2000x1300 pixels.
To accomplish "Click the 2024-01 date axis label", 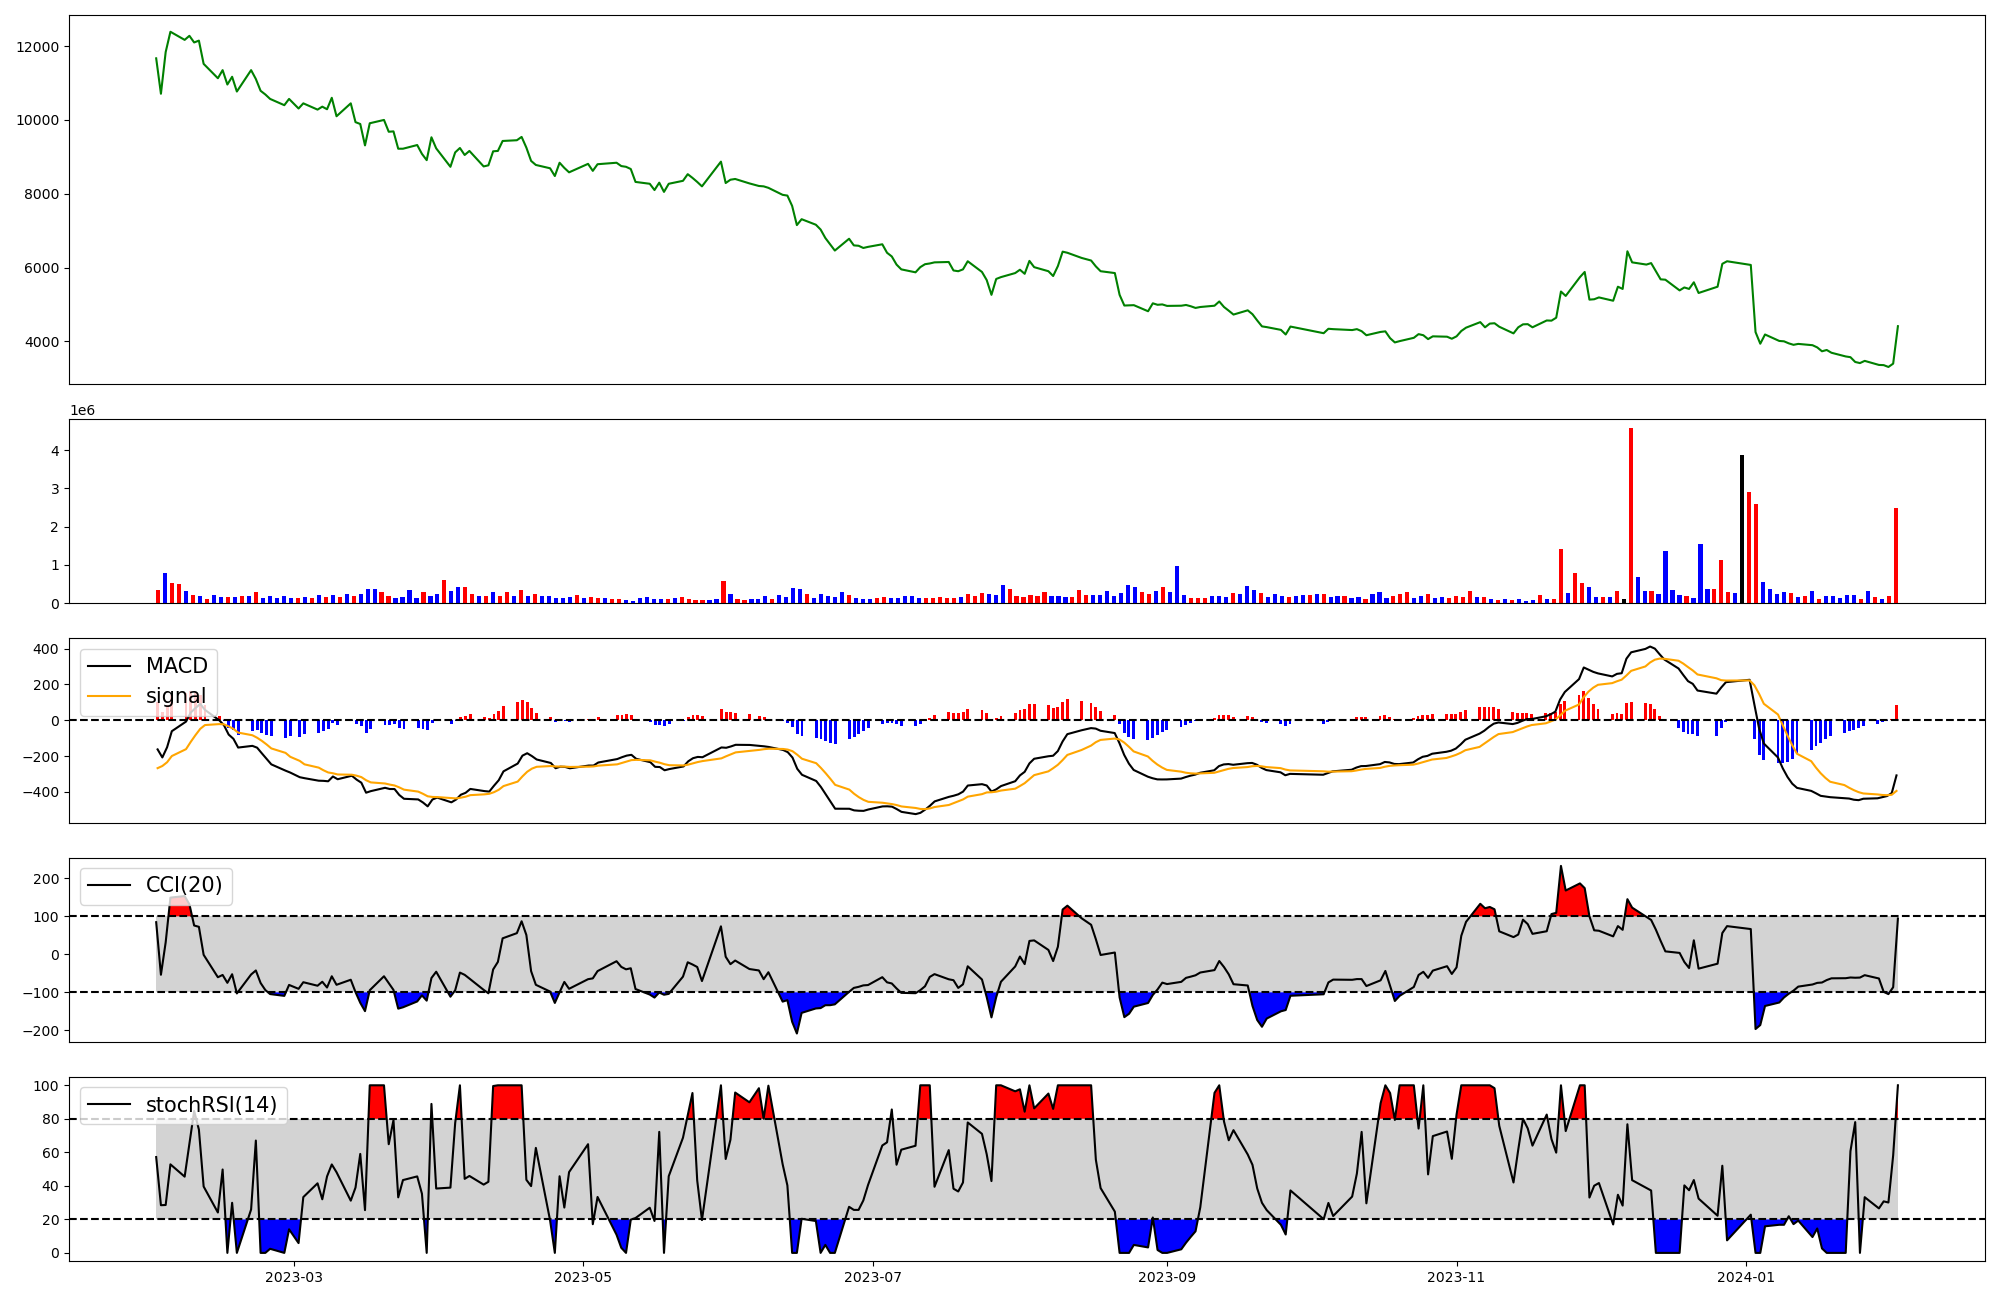I will 1746,1277.
